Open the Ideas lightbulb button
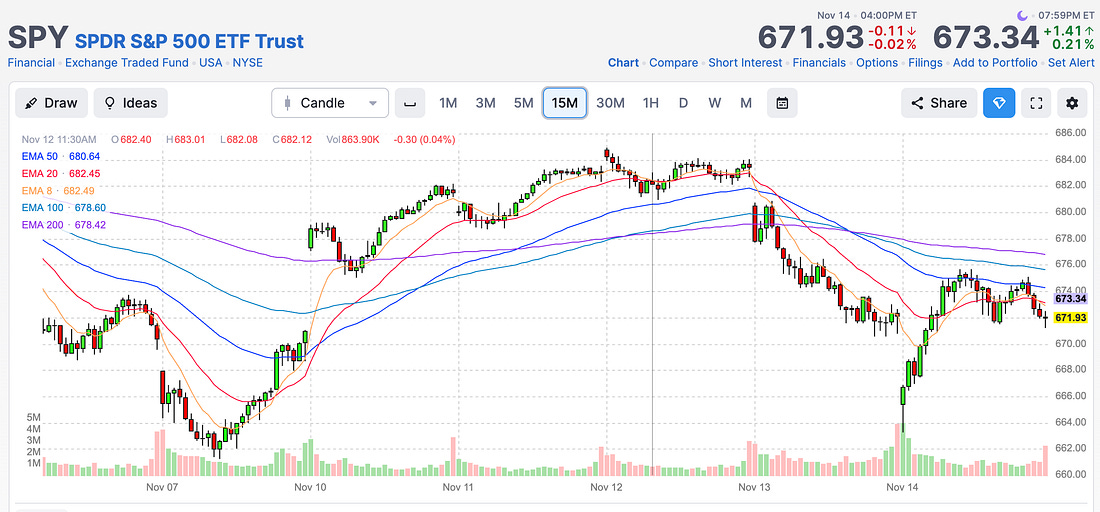 pyautogui.click(x=130, y=103)
